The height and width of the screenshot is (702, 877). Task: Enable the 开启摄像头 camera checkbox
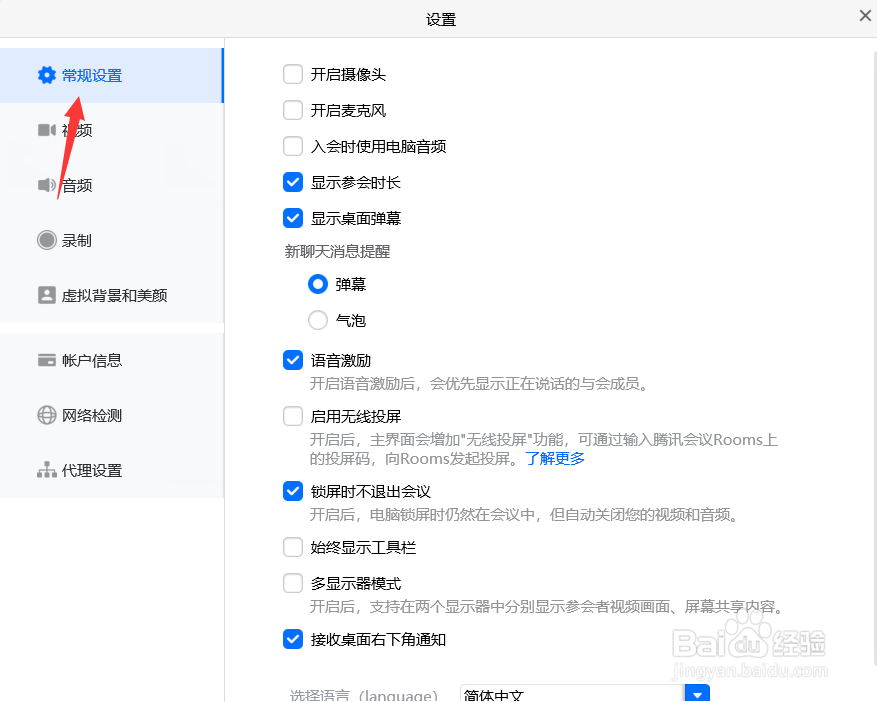(293, 74)
